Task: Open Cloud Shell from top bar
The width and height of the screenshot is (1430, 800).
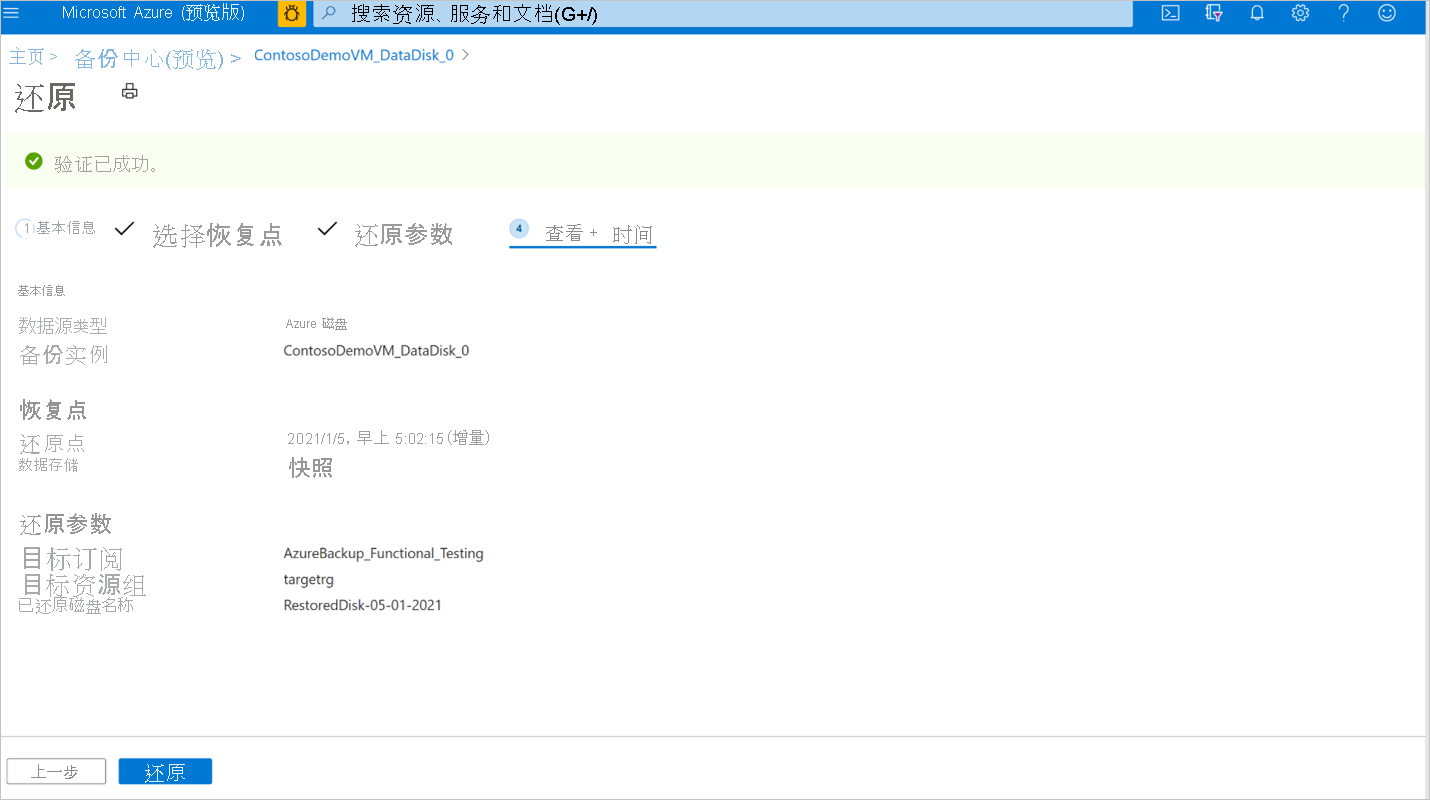Action: click(1170, 13)
